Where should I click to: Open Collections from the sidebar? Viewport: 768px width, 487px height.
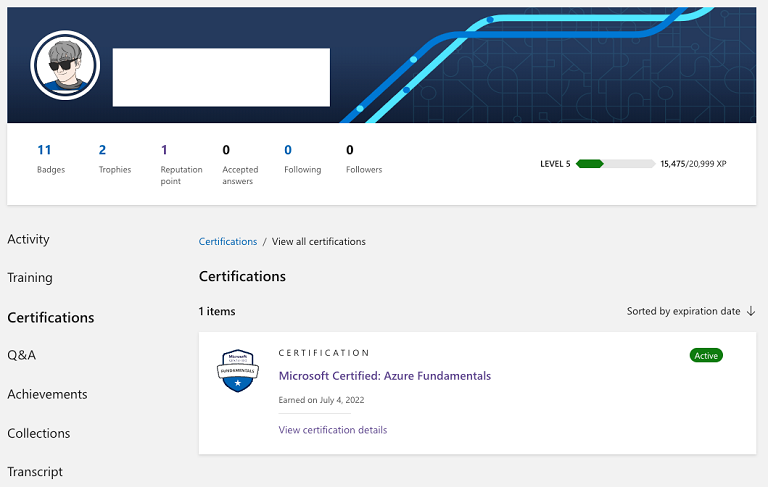click(38, 433)
